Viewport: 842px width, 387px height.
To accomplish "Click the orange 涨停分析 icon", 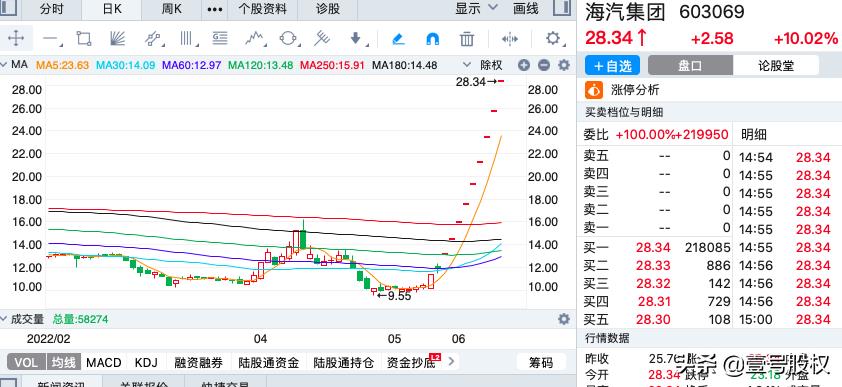I will point(594,90).
